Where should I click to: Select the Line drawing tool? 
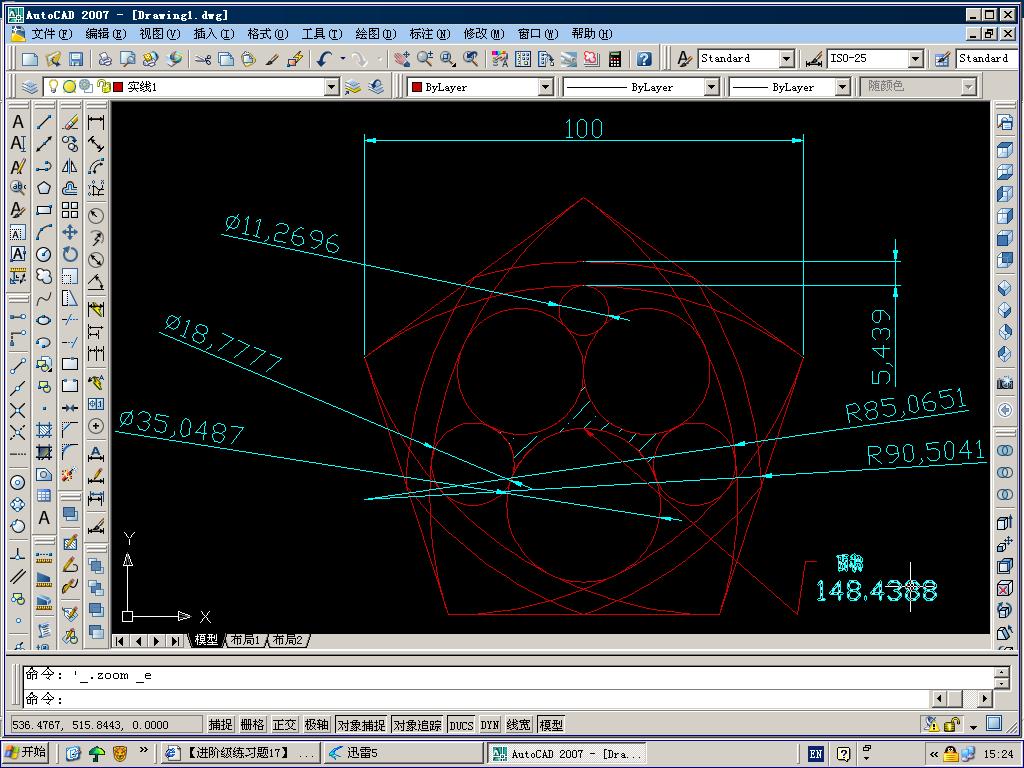click(44, 122)
